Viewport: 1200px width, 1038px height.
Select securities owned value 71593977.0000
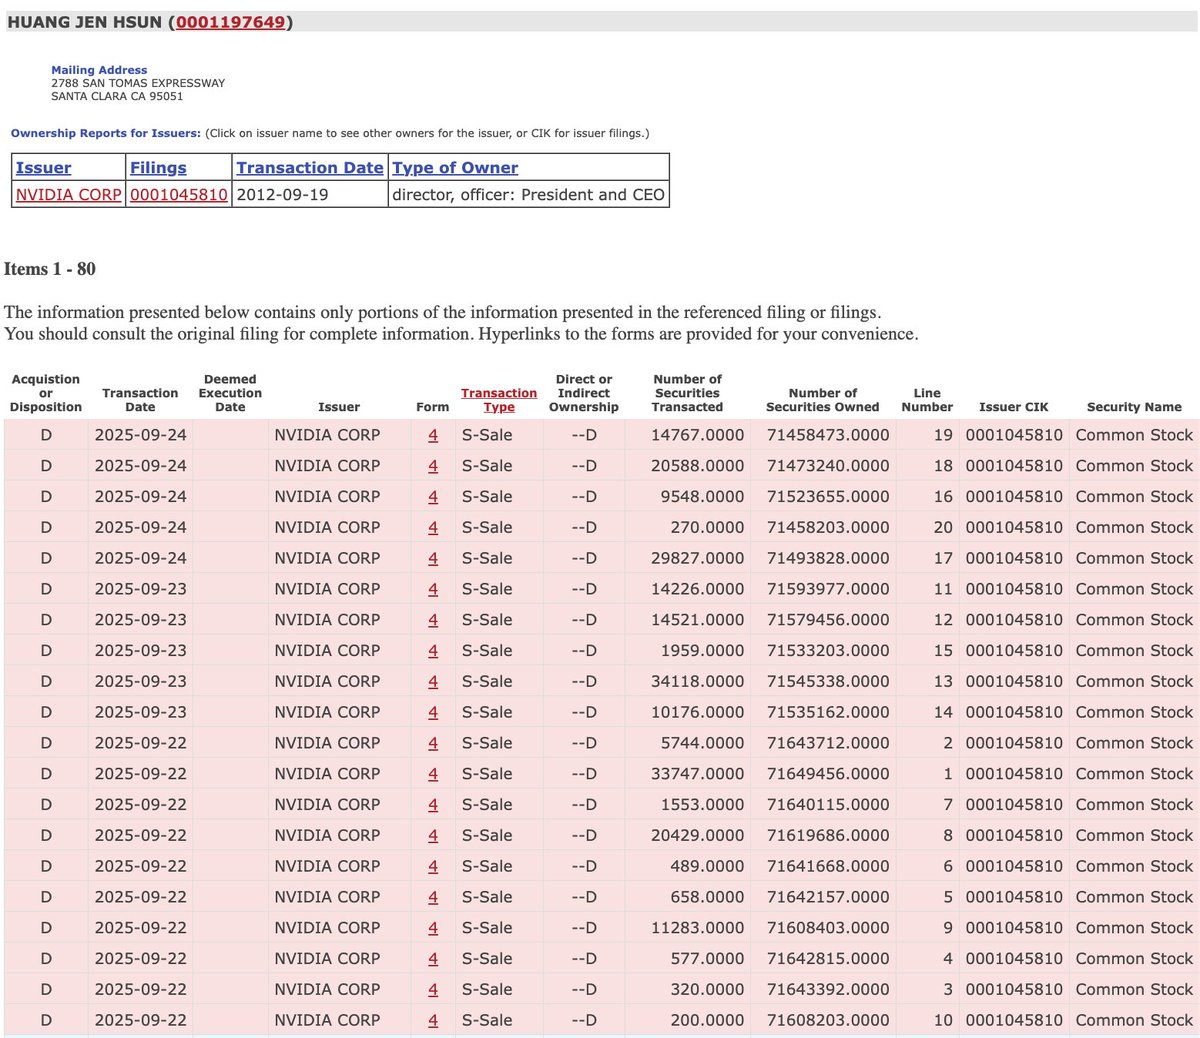coord(828,589)
